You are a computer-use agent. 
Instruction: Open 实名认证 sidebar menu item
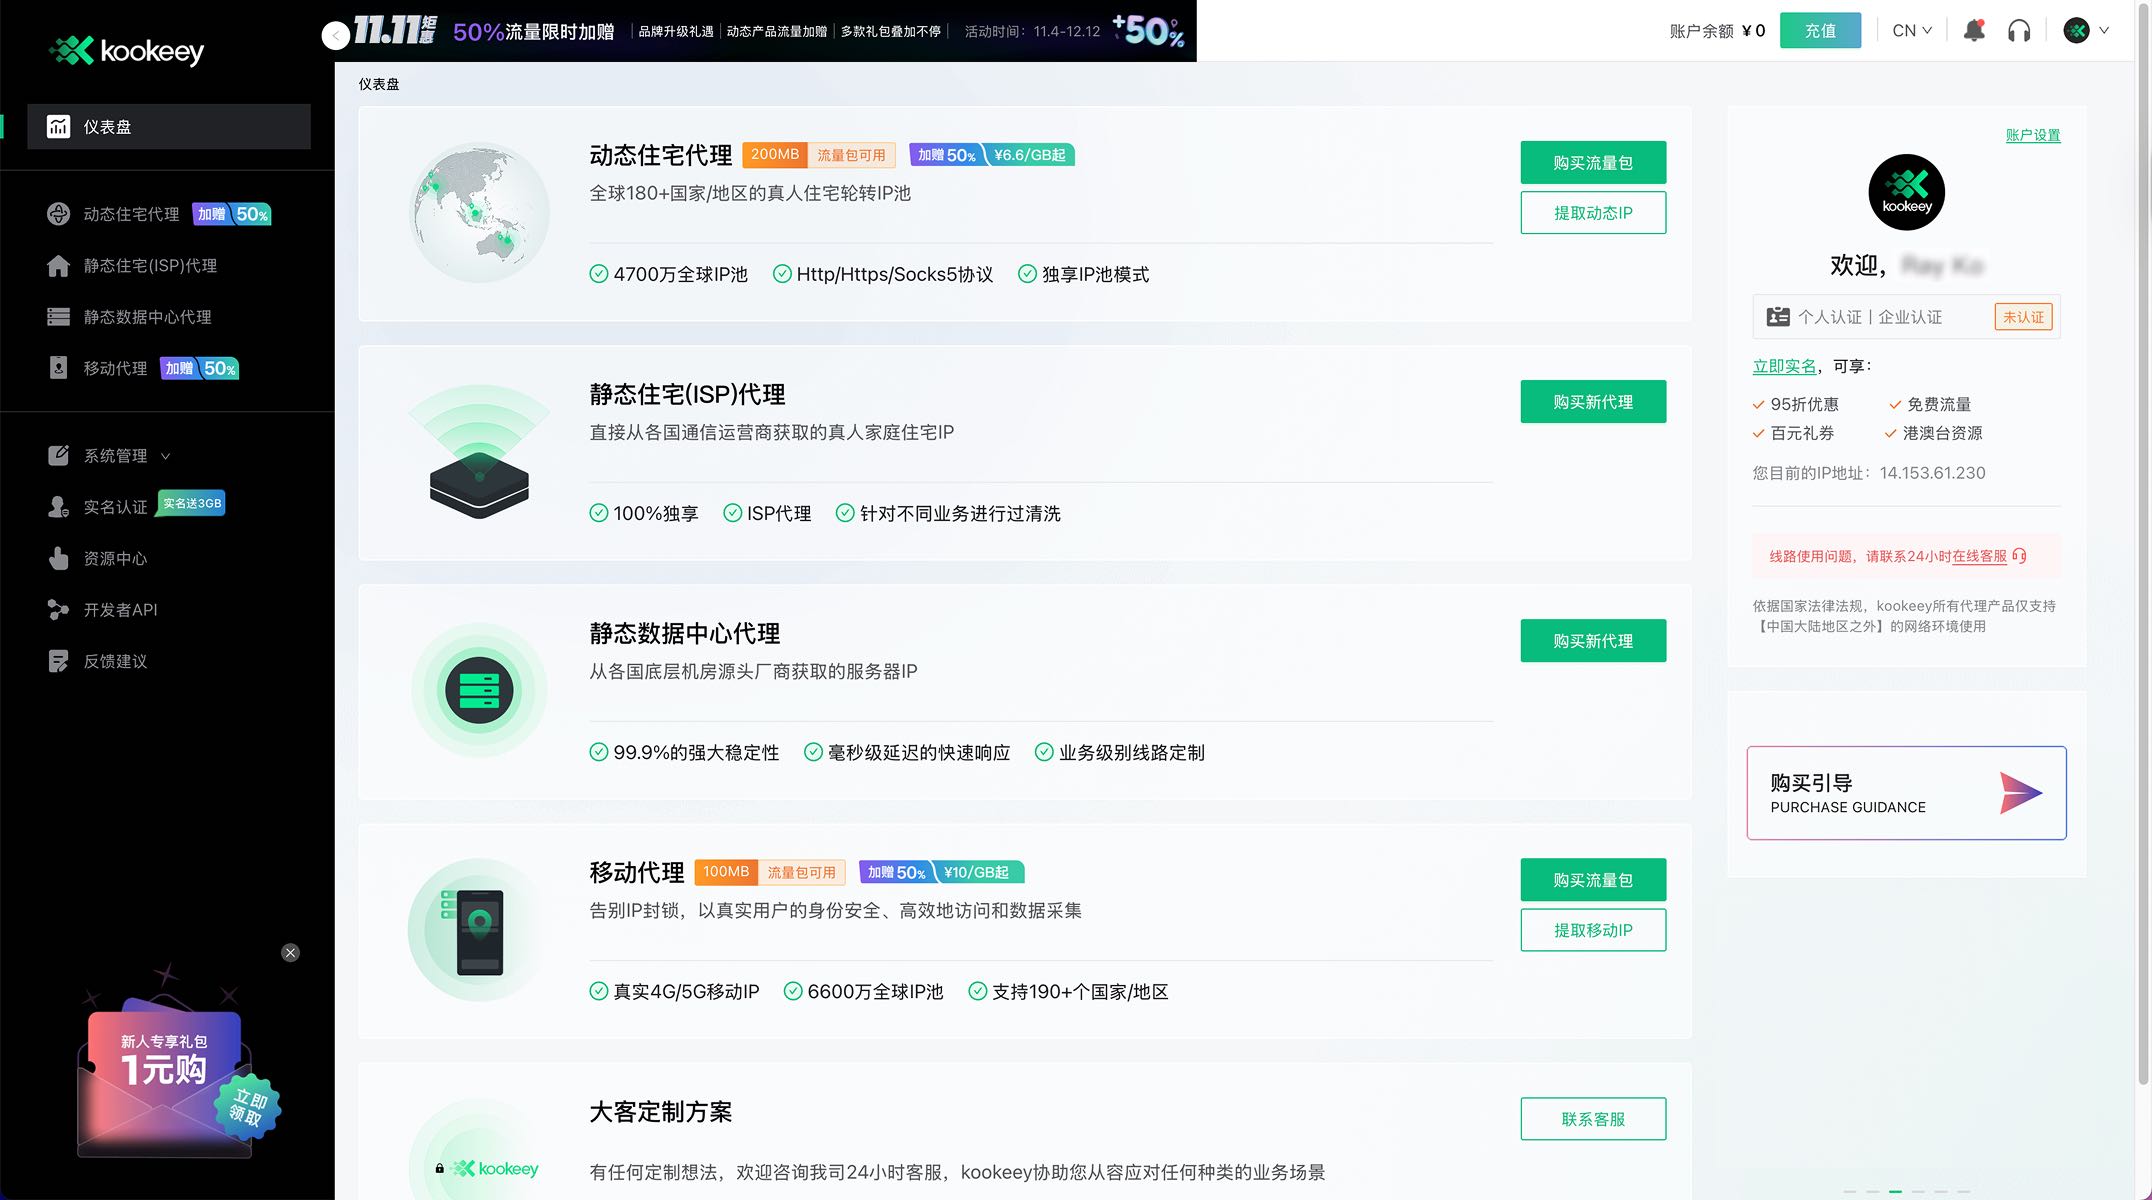(115, 507)
